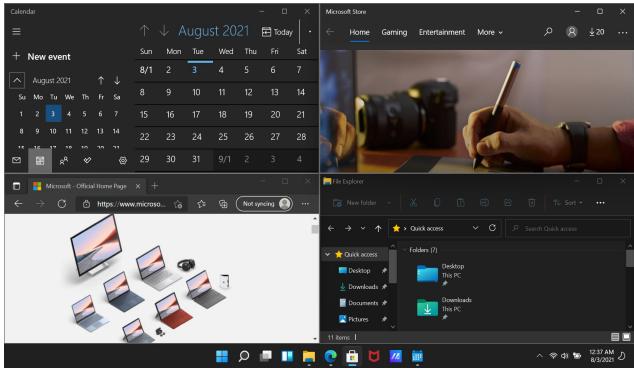Click the New event button

pos(41,57)
